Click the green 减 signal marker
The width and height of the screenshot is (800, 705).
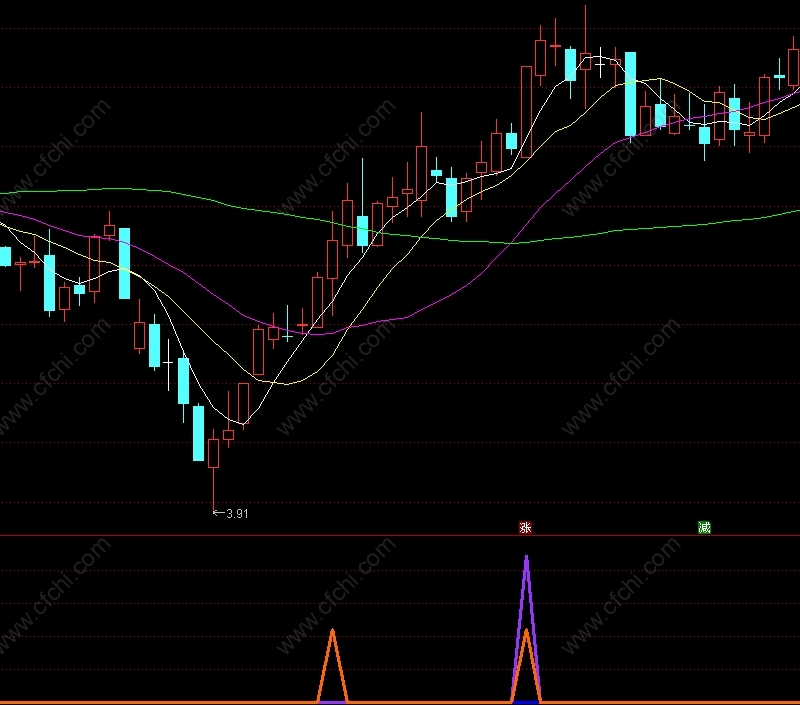(704, 527)
